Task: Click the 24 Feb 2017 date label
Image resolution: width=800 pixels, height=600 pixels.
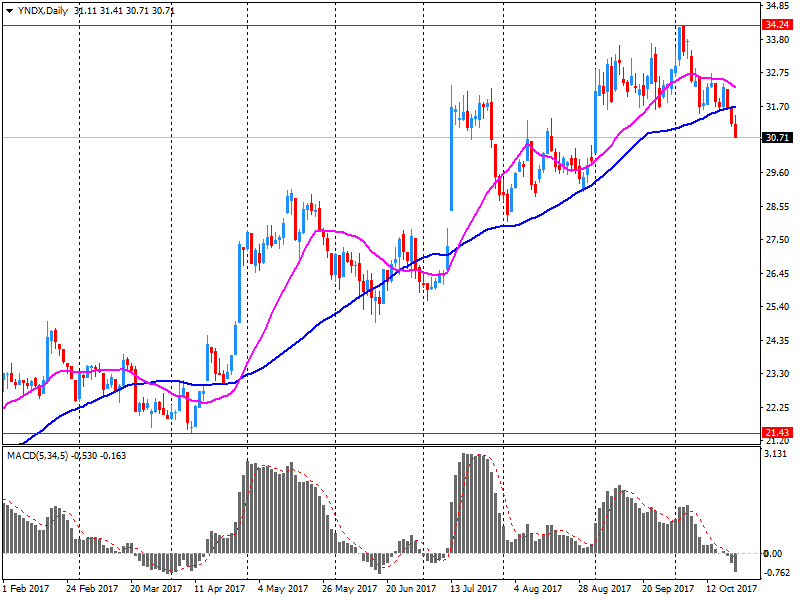Action: tap(92, 589)
